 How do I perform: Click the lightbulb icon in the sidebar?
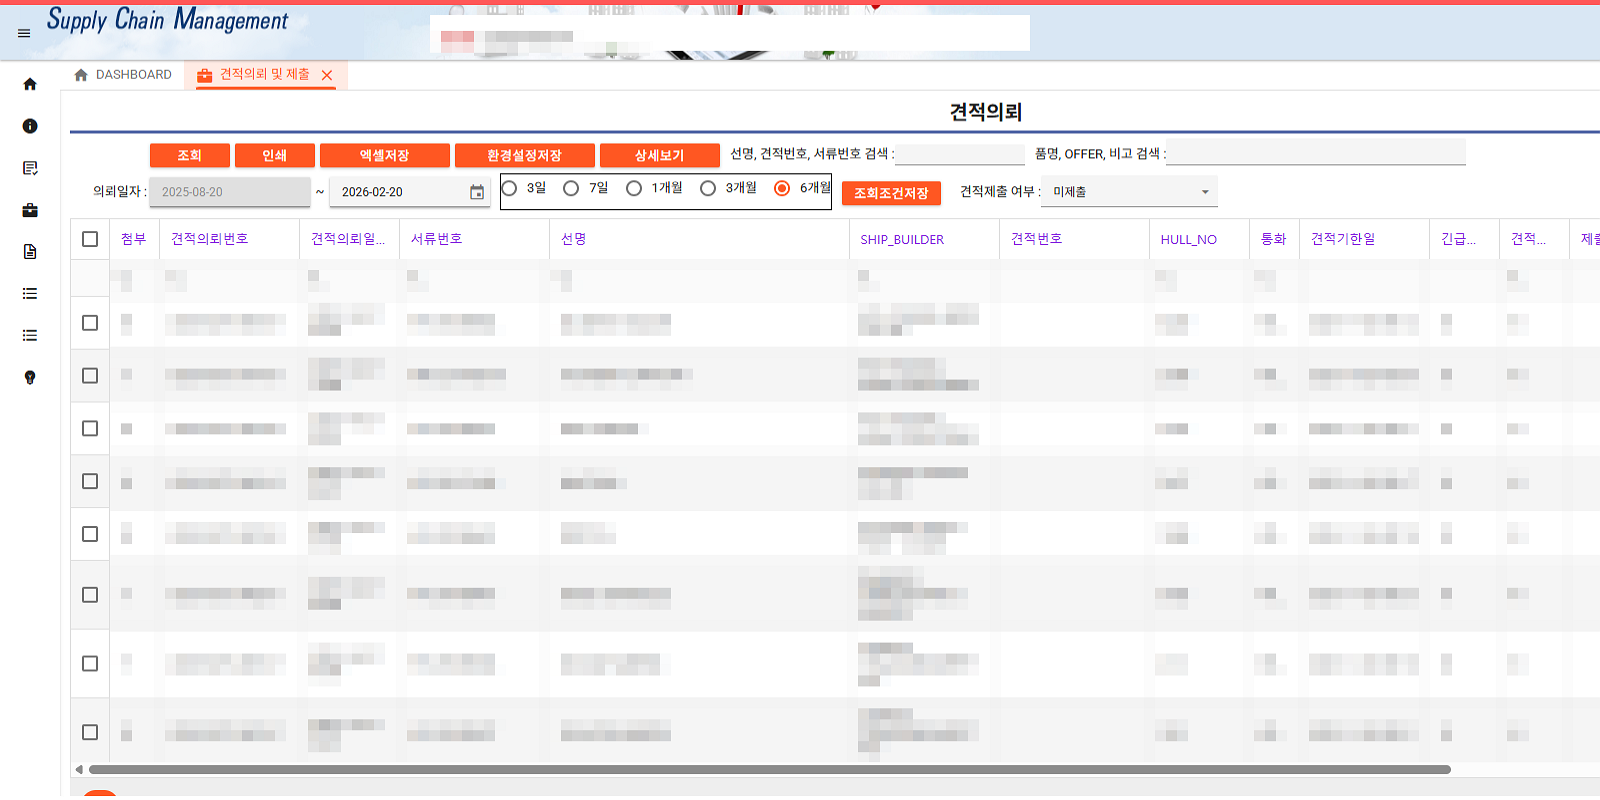[x=30, y=377]
